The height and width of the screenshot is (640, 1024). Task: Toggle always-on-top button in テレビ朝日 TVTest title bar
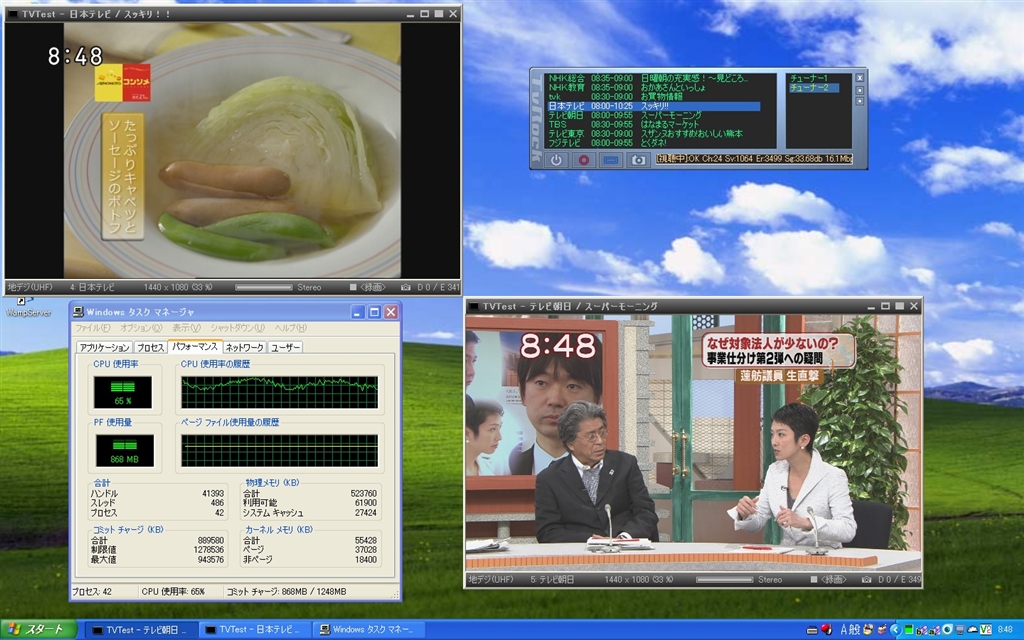(899, 306)
